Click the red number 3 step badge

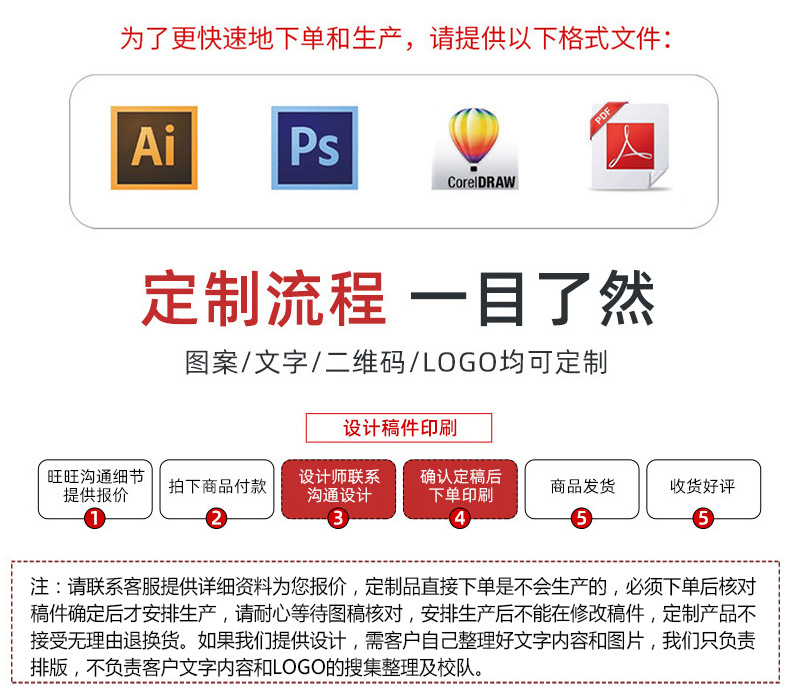(x=338, y=518)
